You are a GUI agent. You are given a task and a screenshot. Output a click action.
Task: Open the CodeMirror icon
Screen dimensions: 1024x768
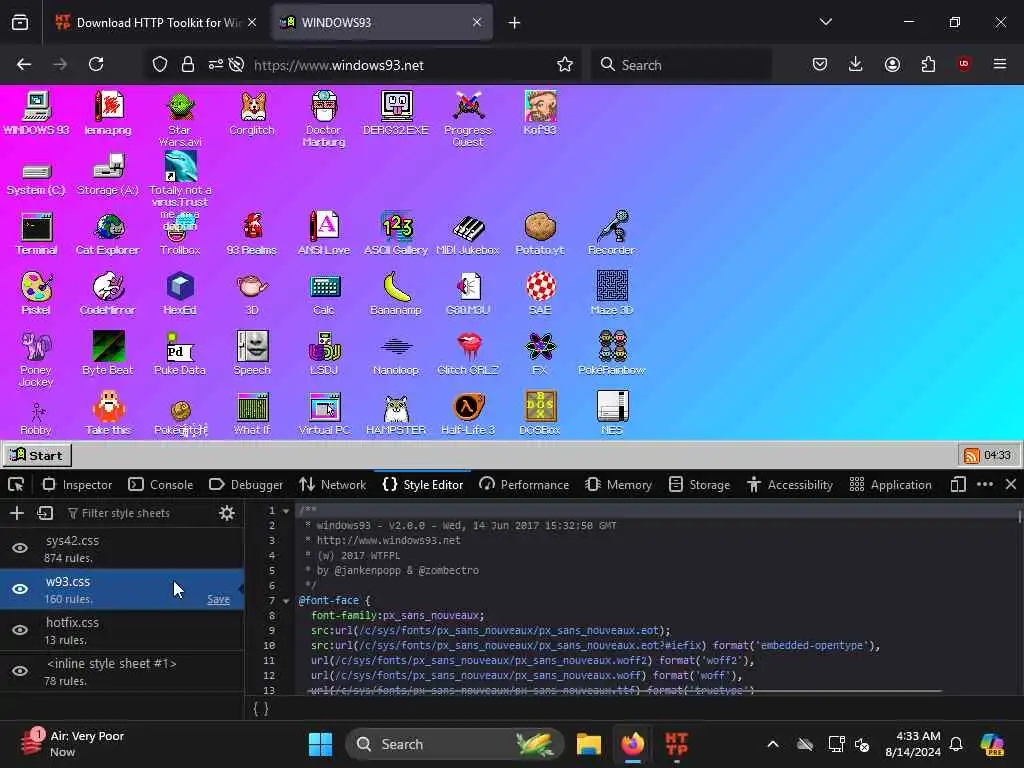pyautogui.click(x=108, y=293)
